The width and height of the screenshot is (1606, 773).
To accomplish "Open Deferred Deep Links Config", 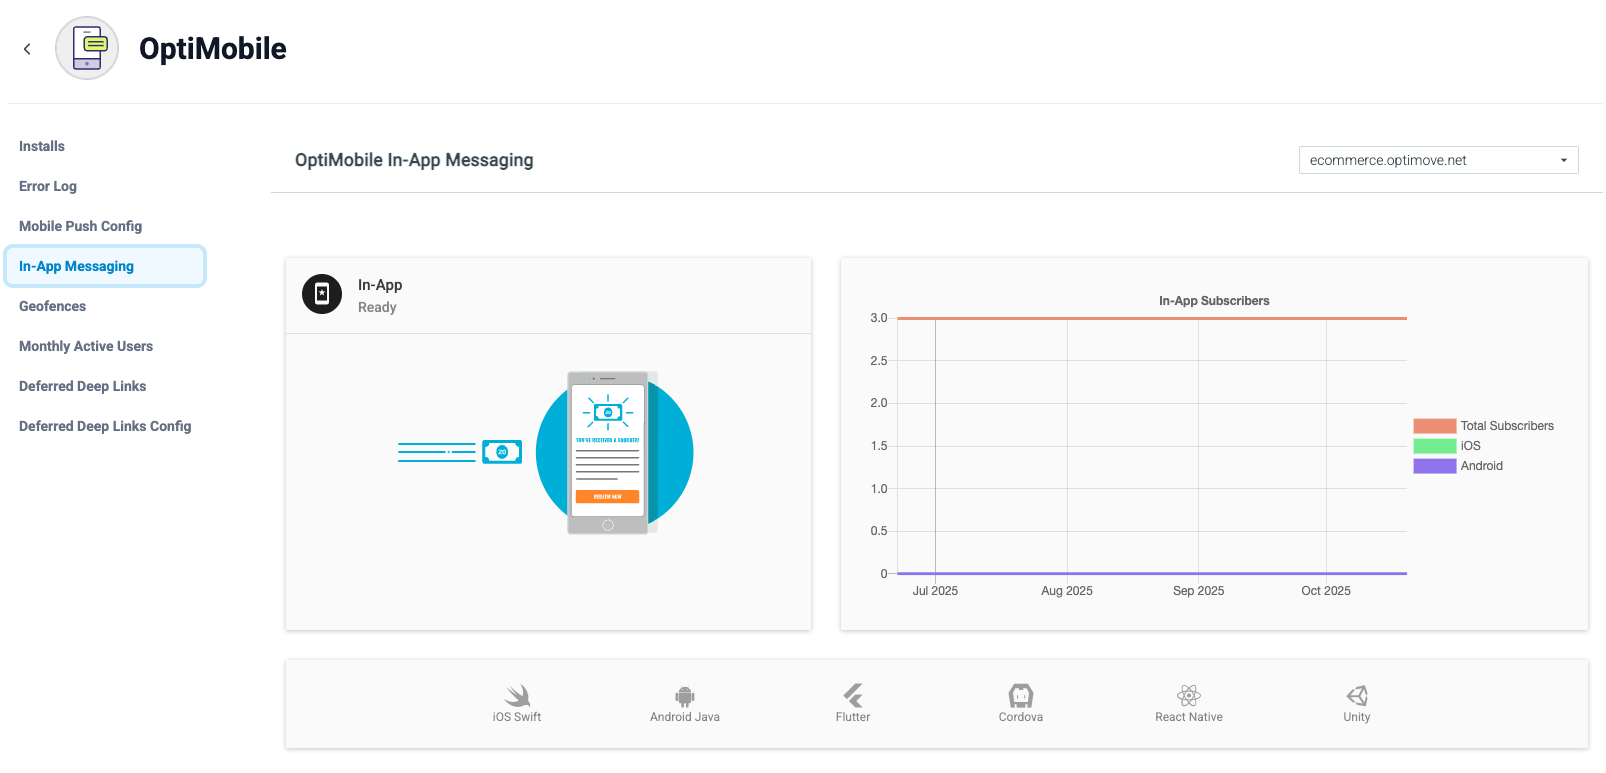I will coord(105,426).
